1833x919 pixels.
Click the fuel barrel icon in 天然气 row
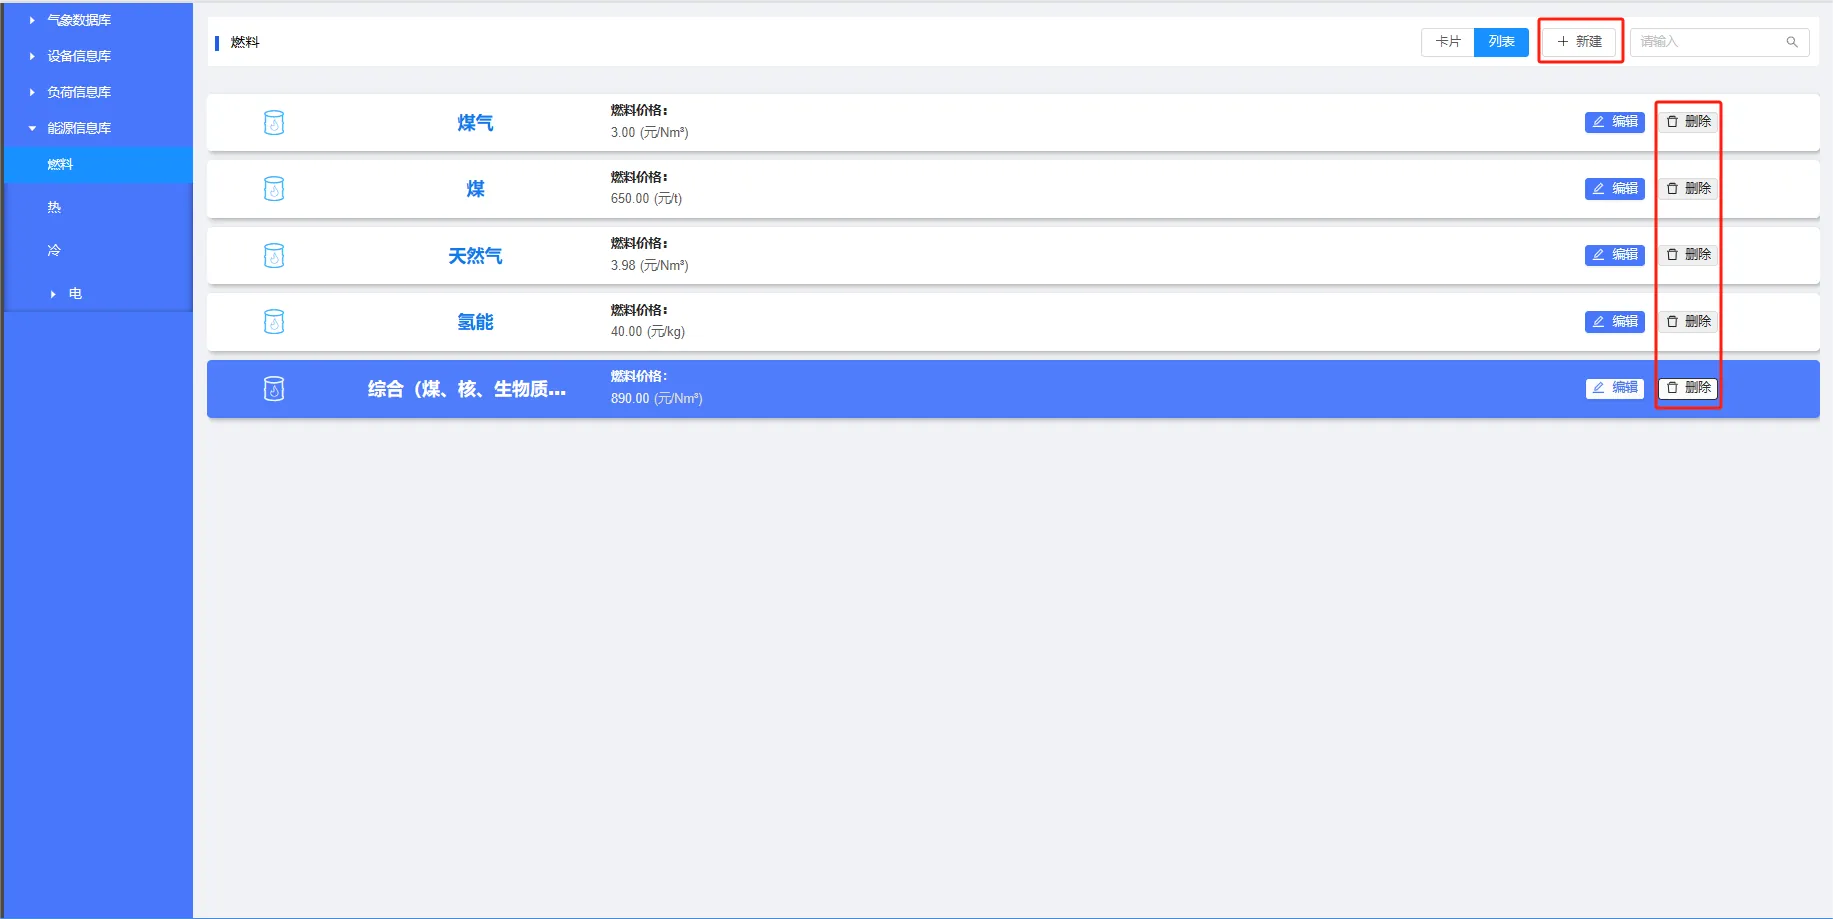(x=274, y=256)
